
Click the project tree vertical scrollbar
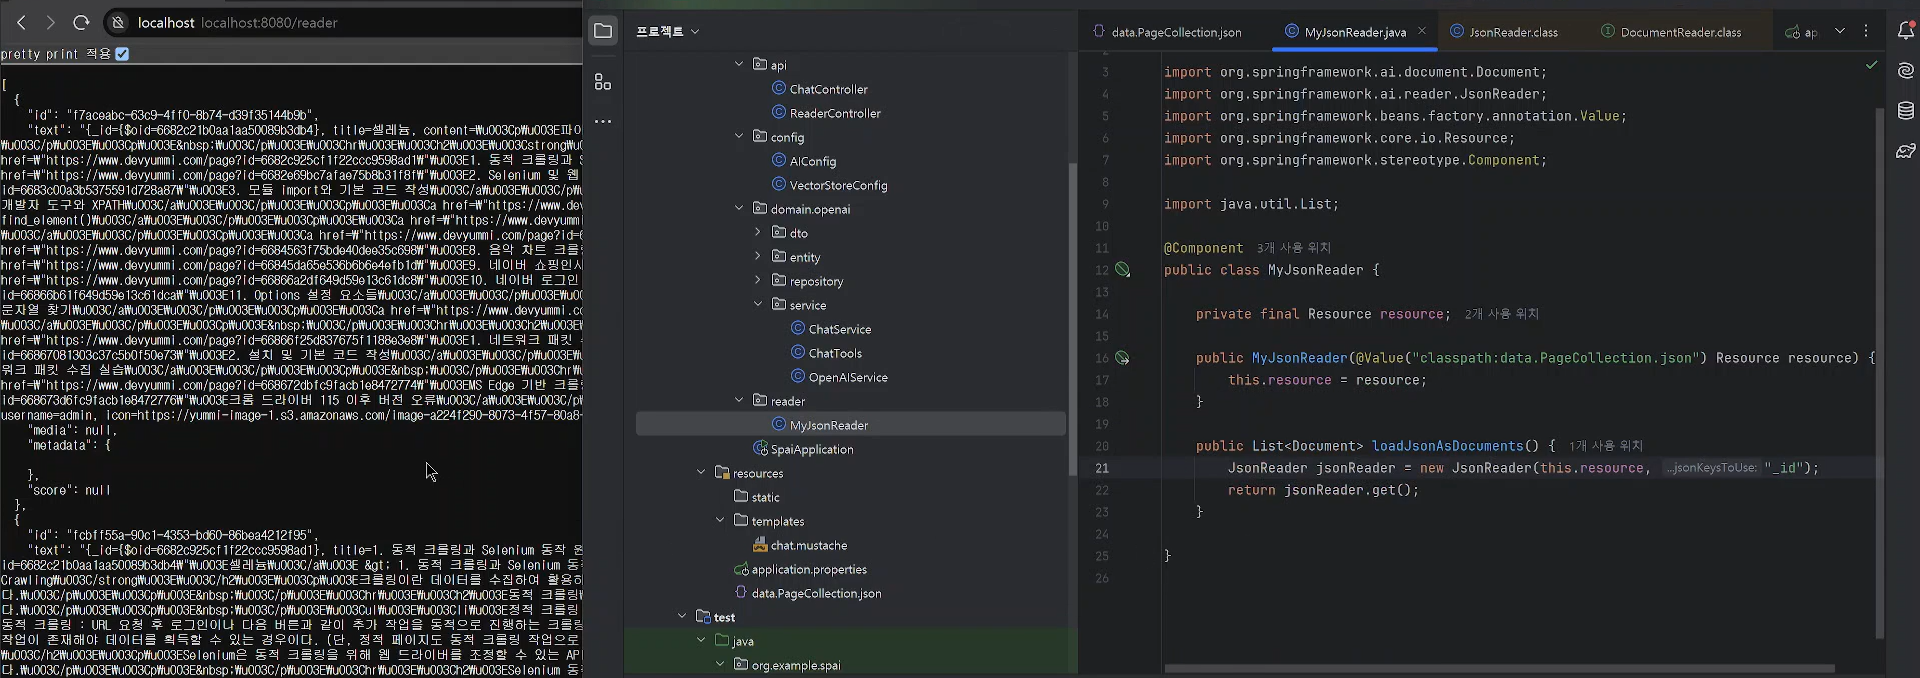[1072, 320]
